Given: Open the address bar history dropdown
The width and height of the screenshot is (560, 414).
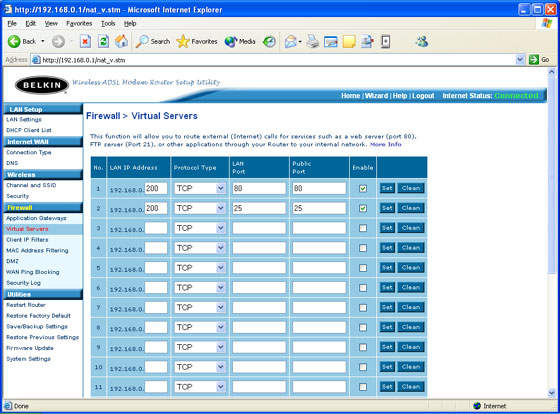Looking at the screenshot, I should pos(520,60).
